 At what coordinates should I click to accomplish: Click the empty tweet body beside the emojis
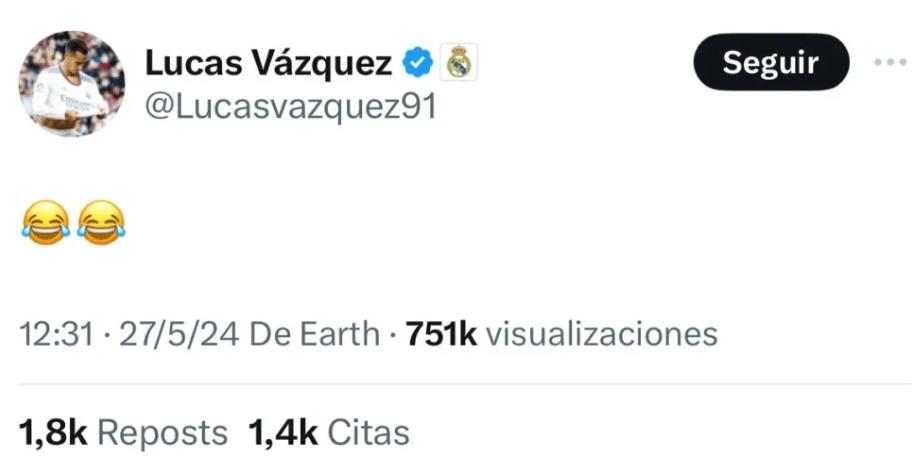click(515, 222)
